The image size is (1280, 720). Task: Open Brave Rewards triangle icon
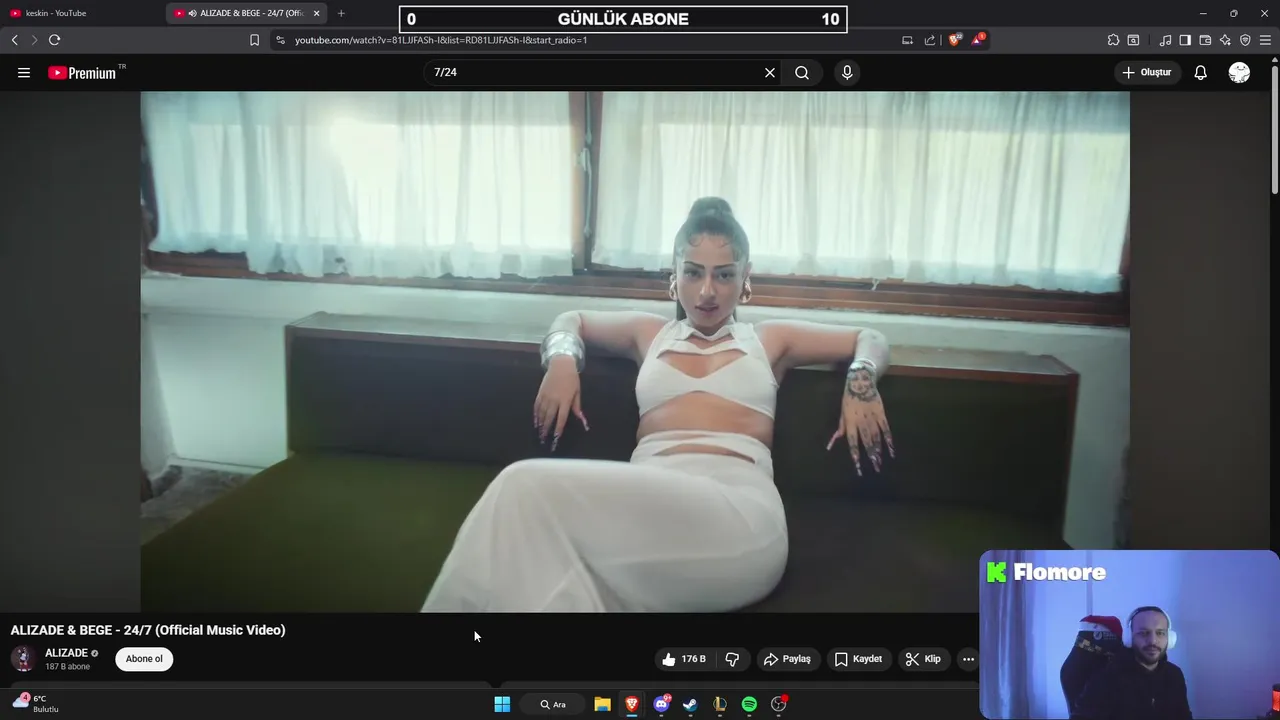coord(978,40)
